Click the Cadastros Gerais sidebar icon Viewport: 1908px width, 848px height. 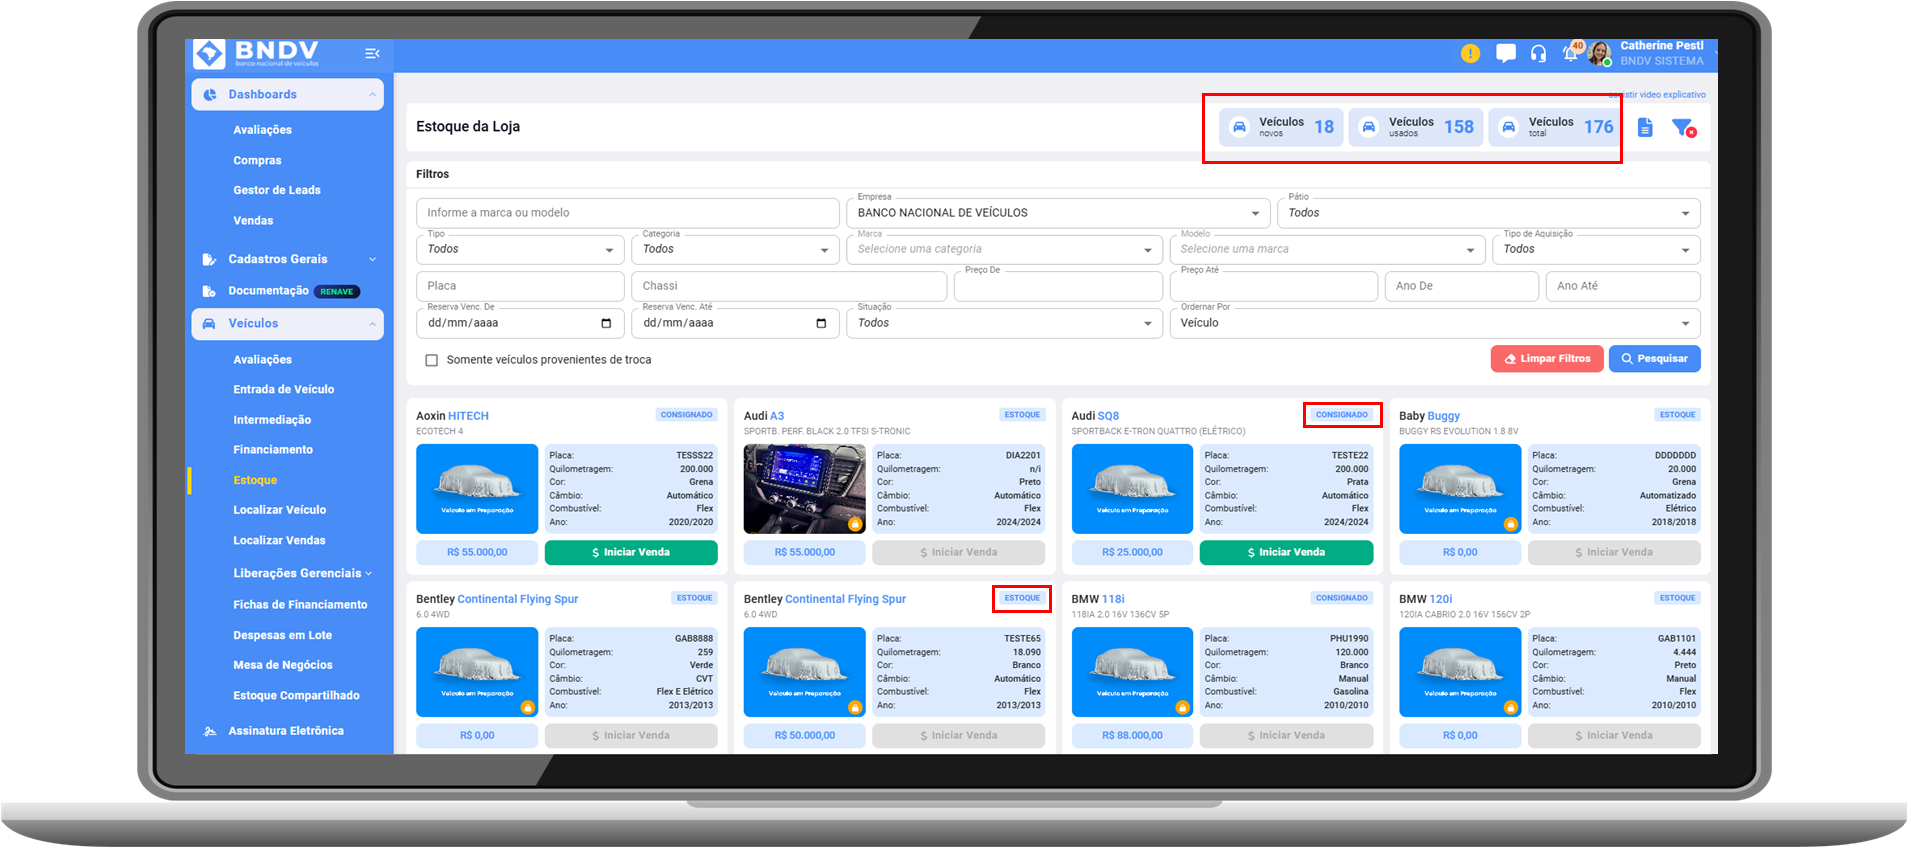pos(209,259)
